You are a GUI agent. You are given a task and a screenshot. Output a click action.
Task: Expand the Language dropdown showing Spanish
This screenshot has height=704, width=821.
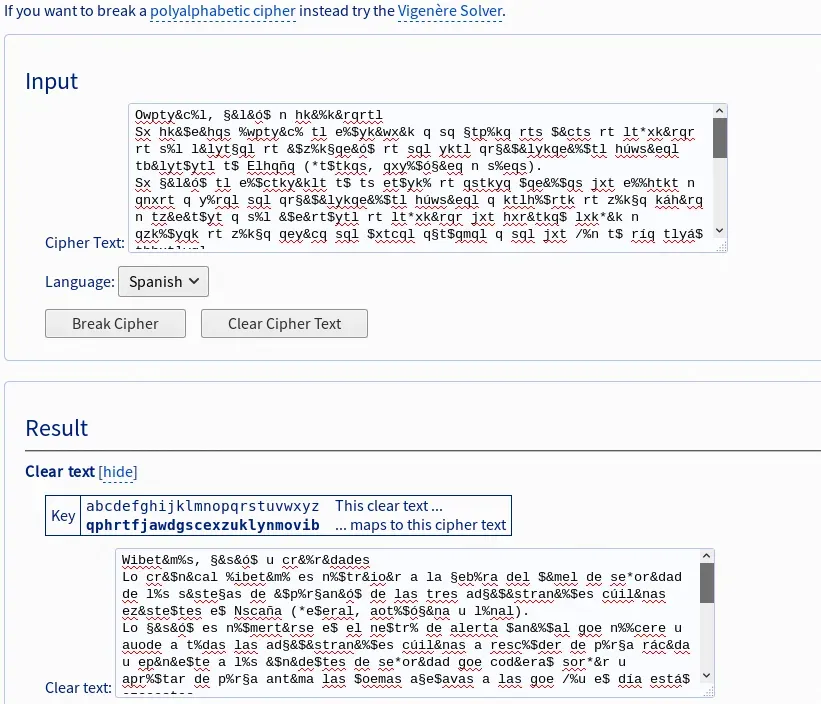pyautogui.click(x=163, y=282)
